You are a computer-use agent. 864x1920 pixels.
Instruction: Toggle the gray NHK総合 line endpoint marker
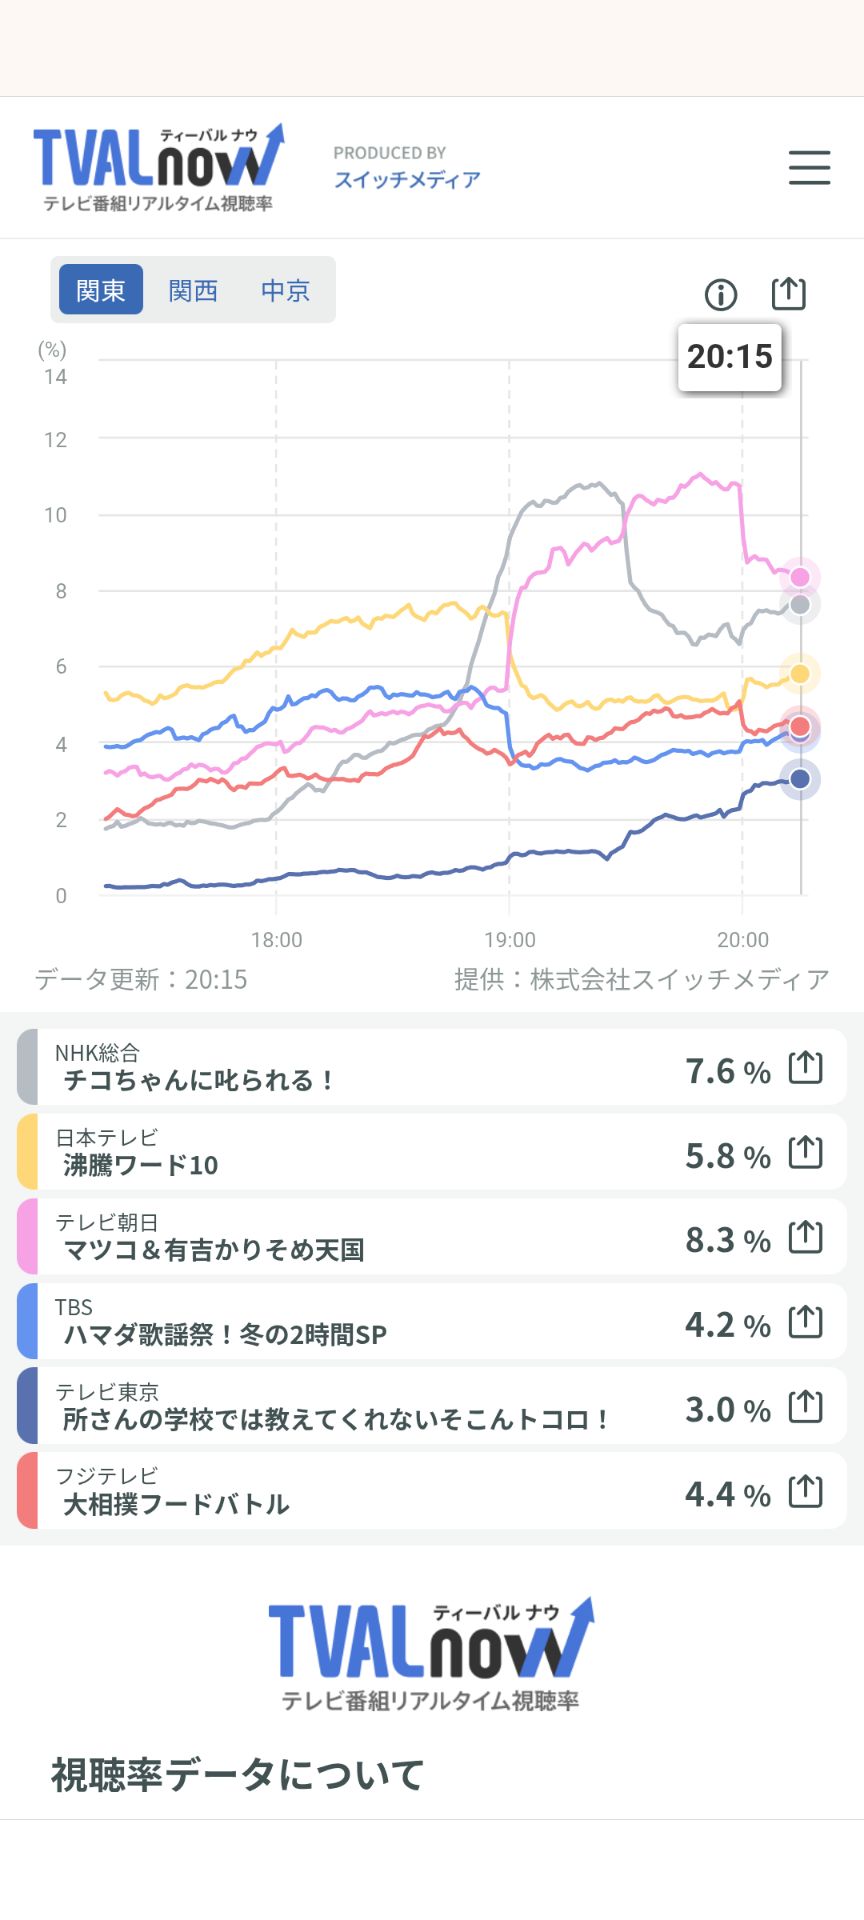(798, 607)
